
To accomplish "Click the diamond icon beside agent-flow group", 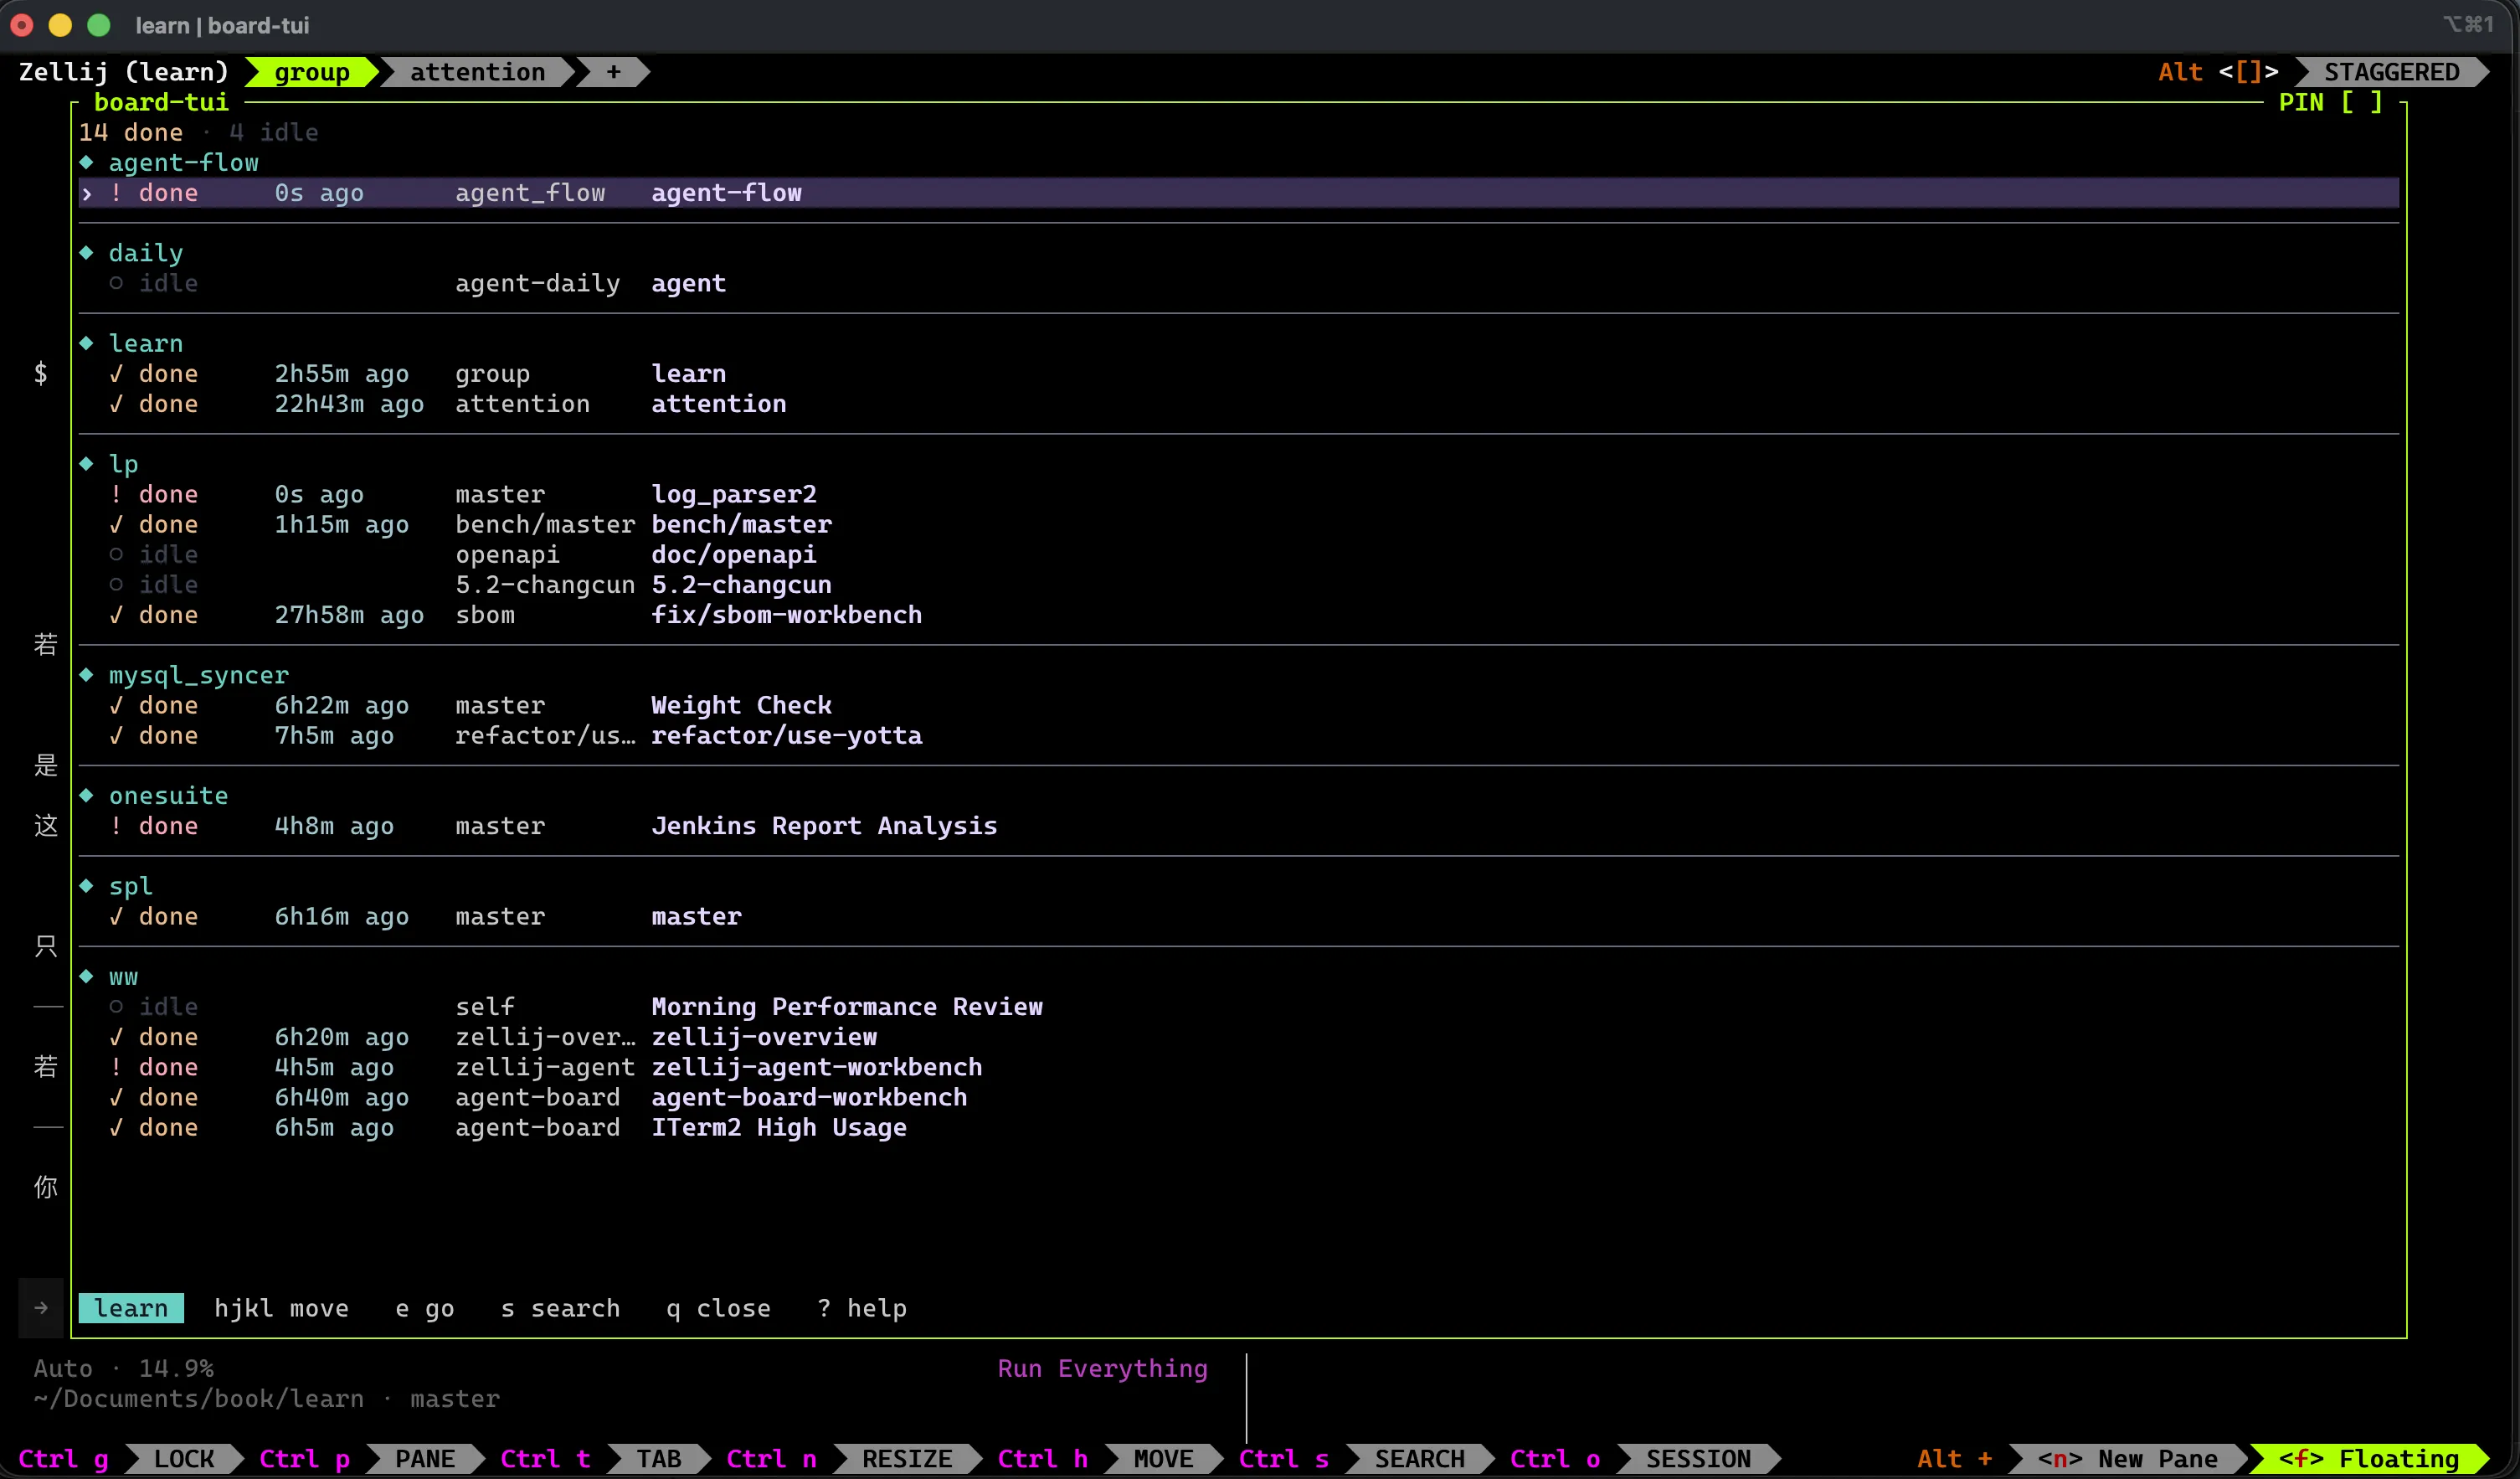I will pyautogui.click(x=87, y=162).
